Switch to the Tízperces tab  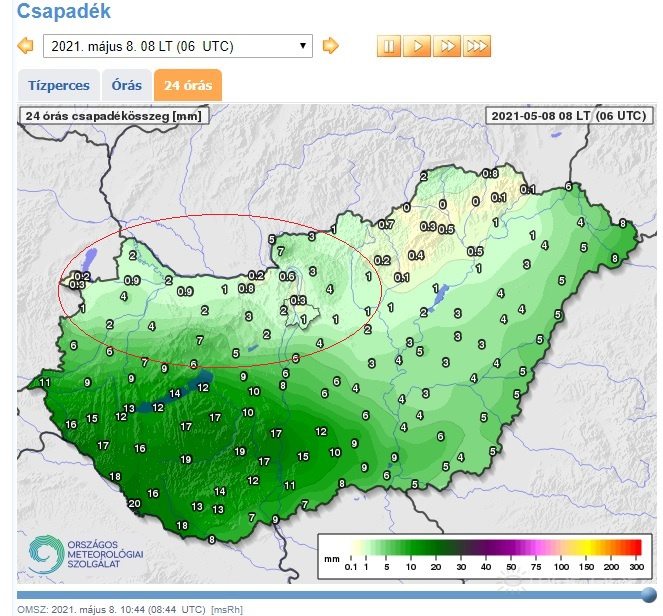coord(57,86)
